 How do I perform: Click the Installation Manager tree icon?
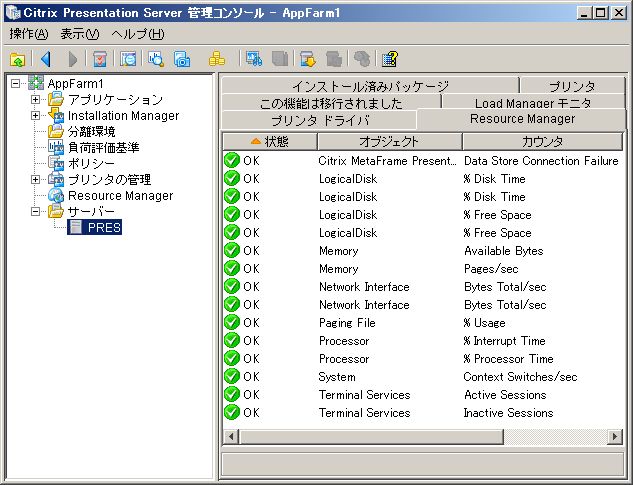pyautogui.click(x=56, y=115)
